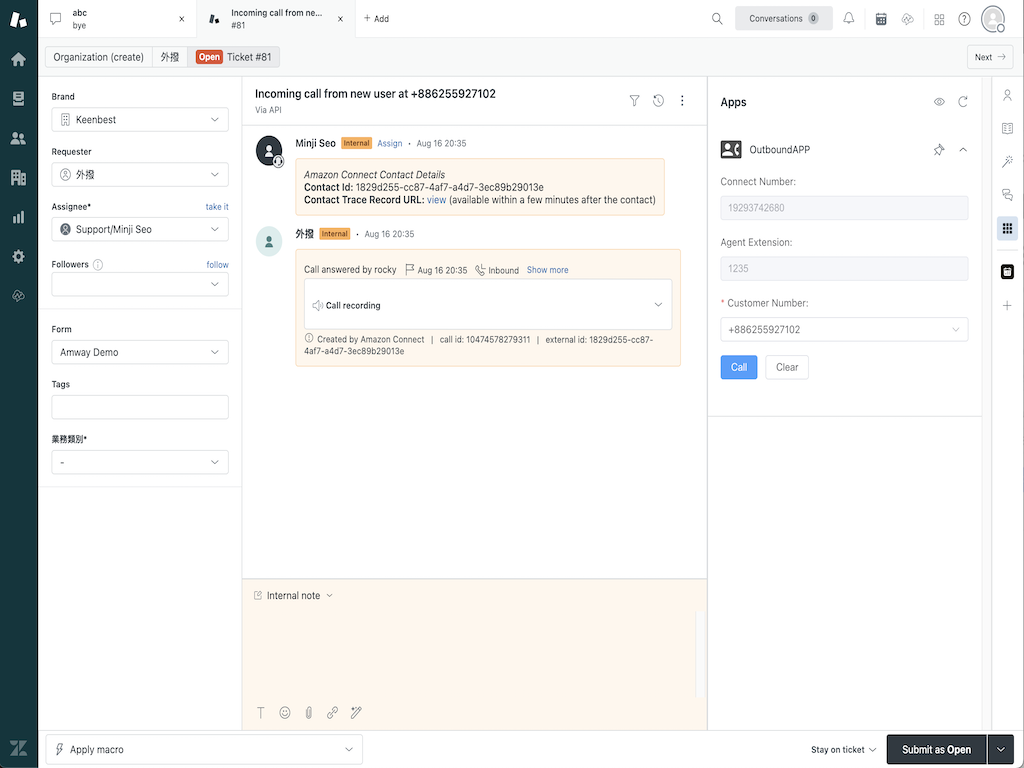Click Show more on call details
Image resolution: width=1024 pixels, height=768 pixels.
(547, 270)
